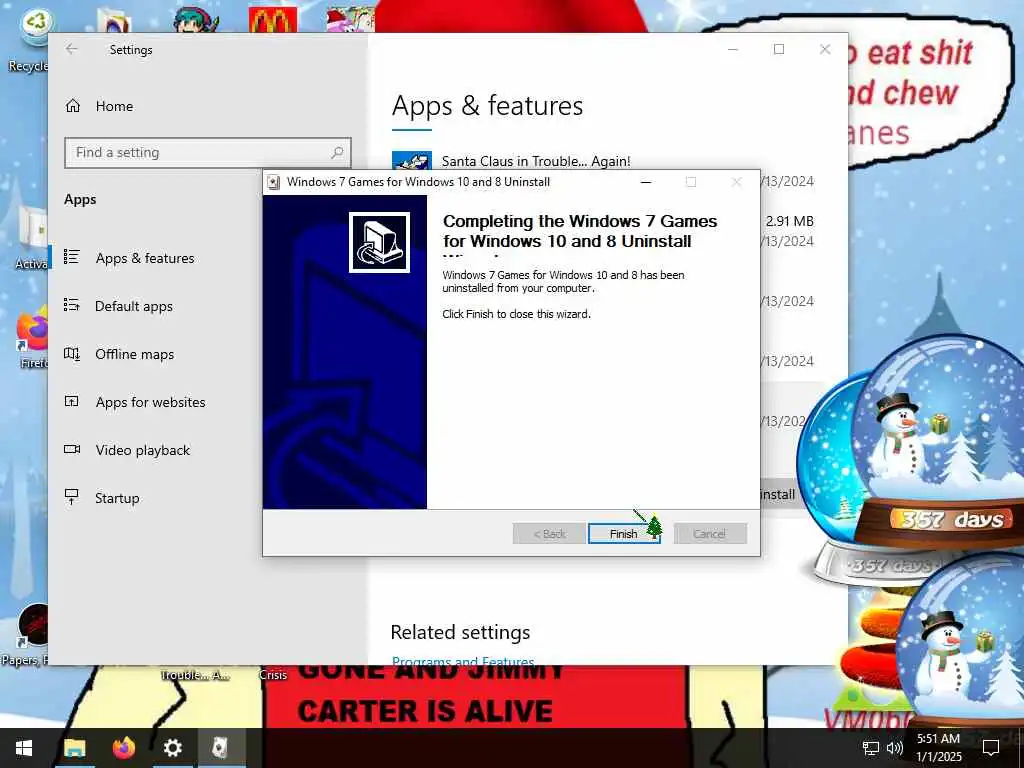Click the wizard title bar card icon
The image size is (1024, 768).
[274, 182]
